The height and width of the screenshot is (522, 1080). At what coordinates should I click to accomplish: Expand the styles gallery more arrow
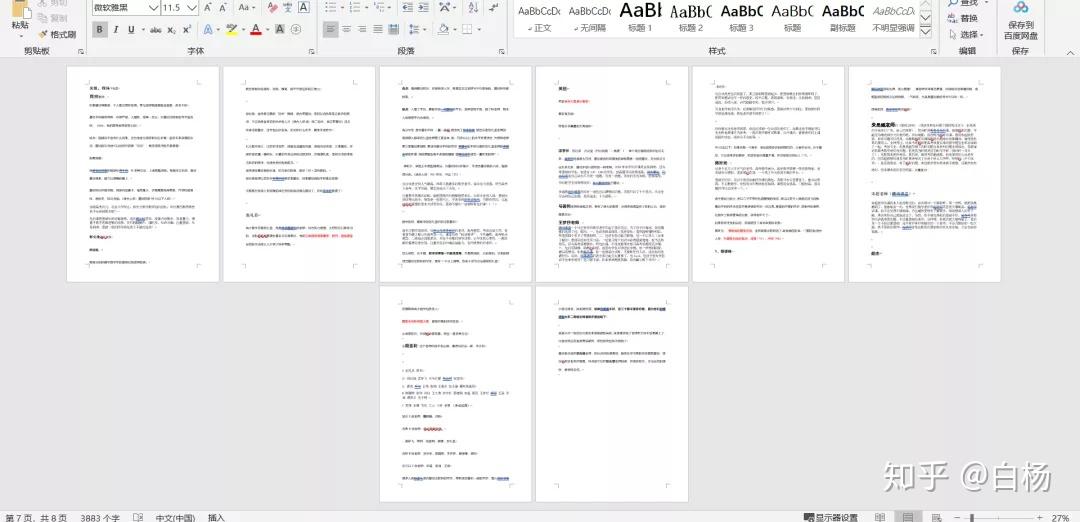(x=926, y=32)
